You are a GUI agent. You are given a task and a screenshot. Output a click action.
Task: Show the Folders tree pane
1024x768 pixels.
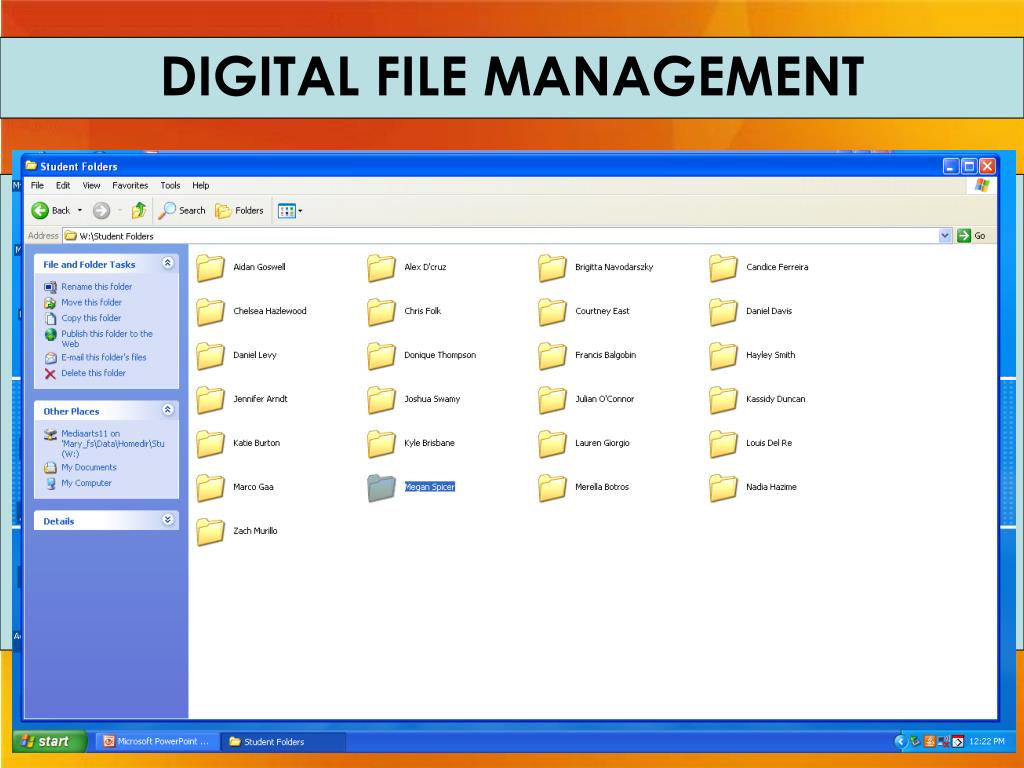point(240,210)
